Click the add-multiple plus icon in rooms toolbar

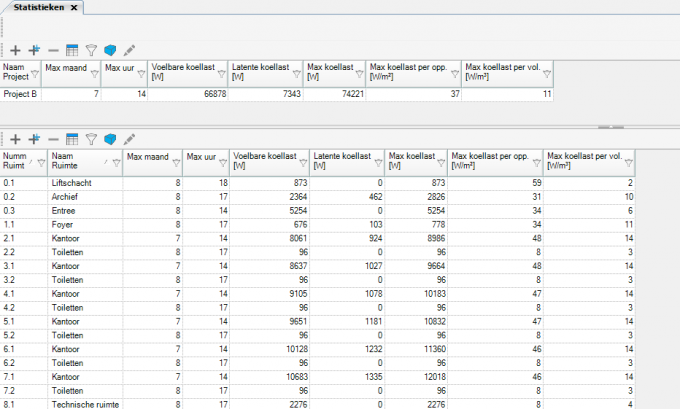click(x=34, y=139)
